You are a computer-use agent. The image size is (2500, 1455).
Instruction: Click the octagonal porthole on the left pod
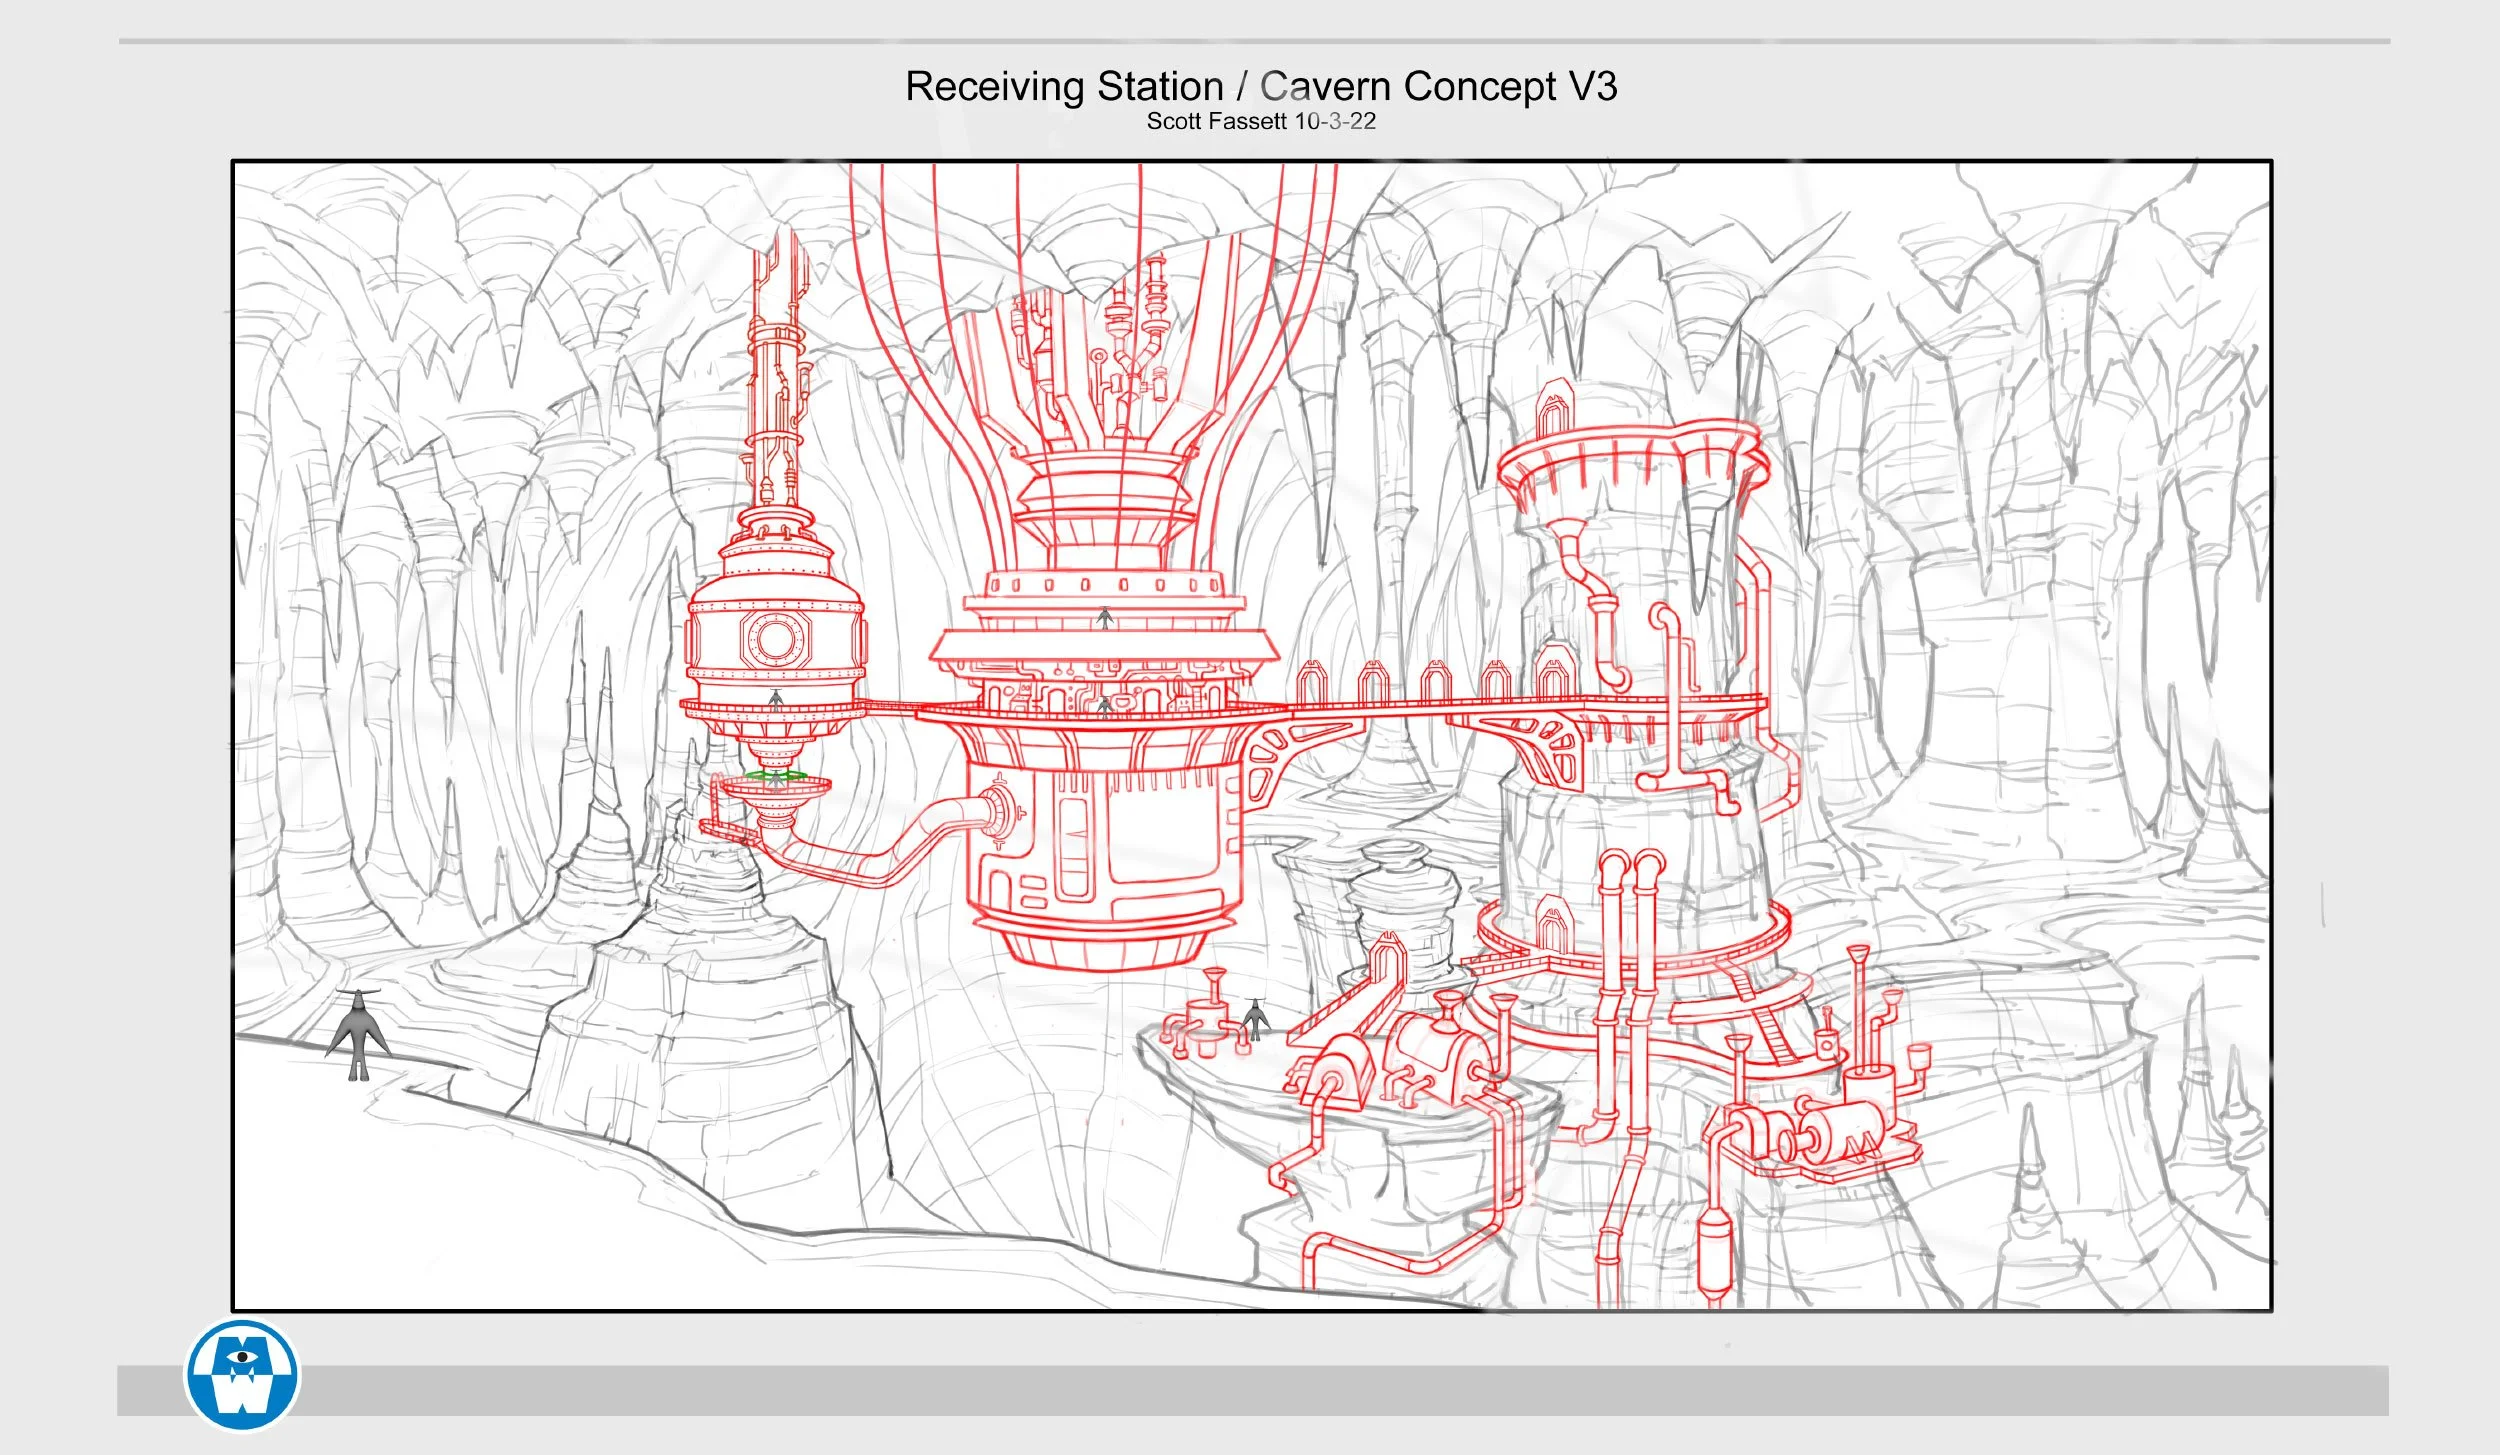point(775,638)
